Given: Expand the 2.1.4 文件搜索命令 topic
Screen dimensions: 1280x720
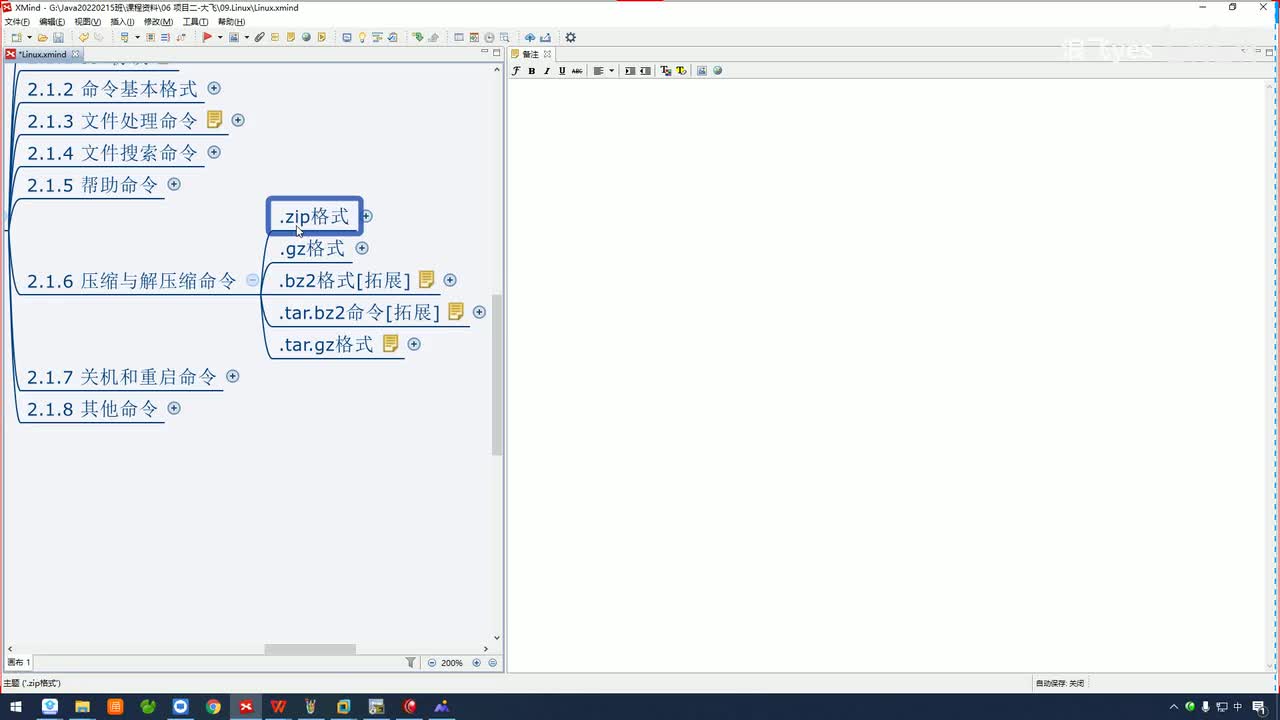Looking at the screenshot, I should click(x=214, y=152).
